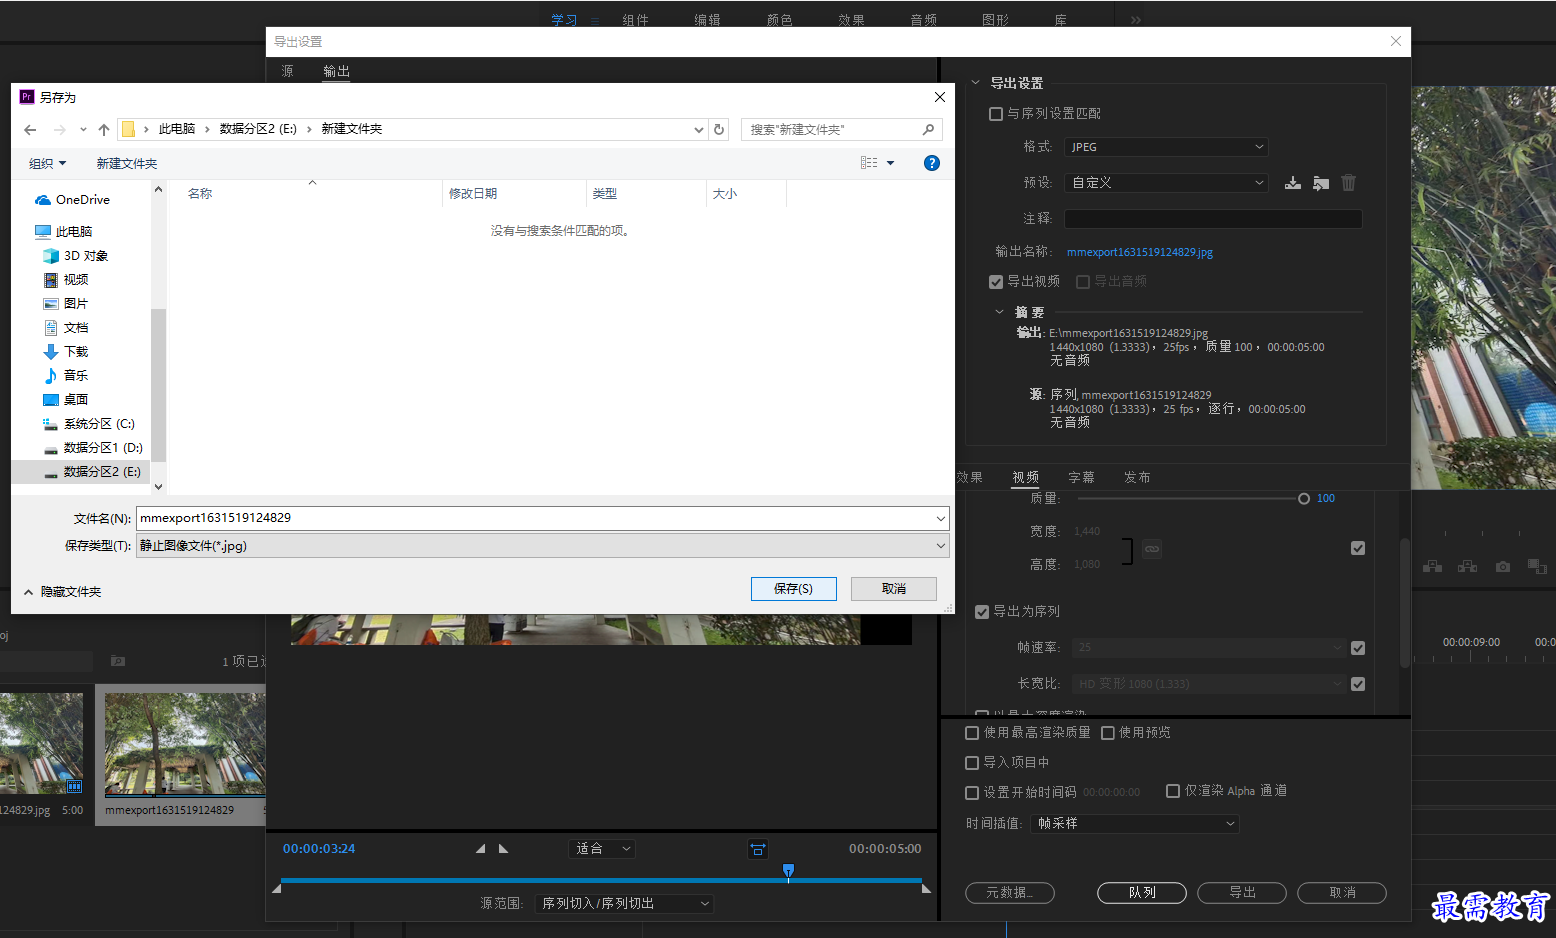The height and width of the screenshot is (938, 1556).
Task: Open the 格式 JPEG dropdown
Action: tap(1166, 147)
